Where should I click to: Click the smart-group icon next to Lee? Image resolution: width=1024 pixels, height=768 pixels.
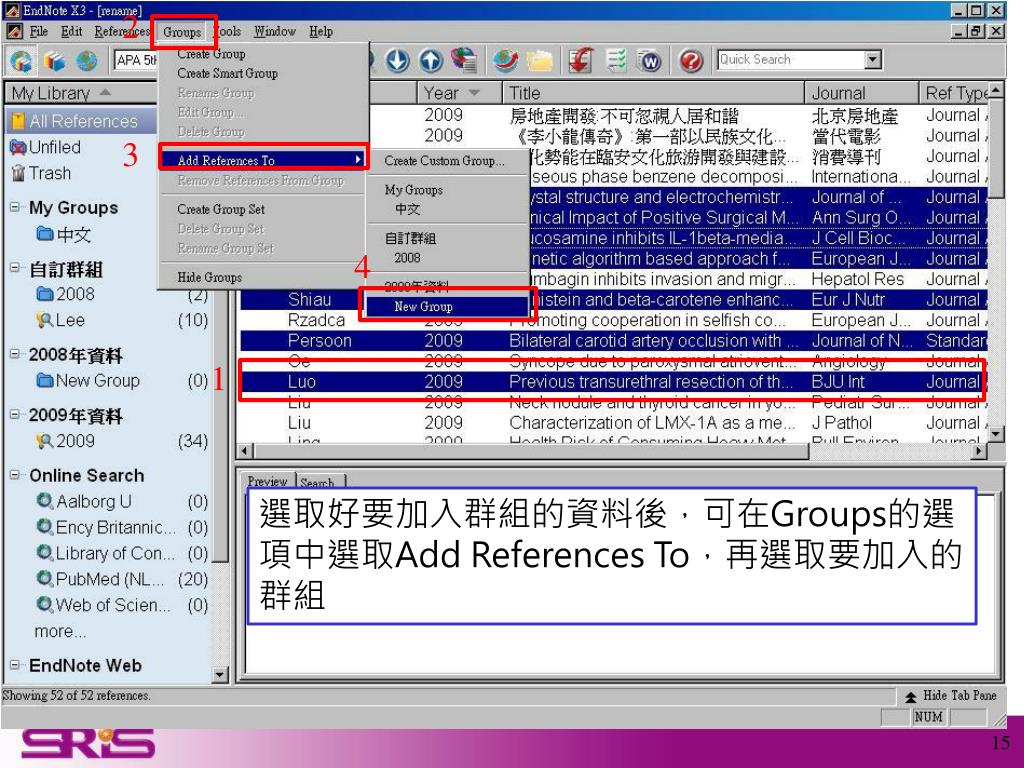tap(45, 320)
